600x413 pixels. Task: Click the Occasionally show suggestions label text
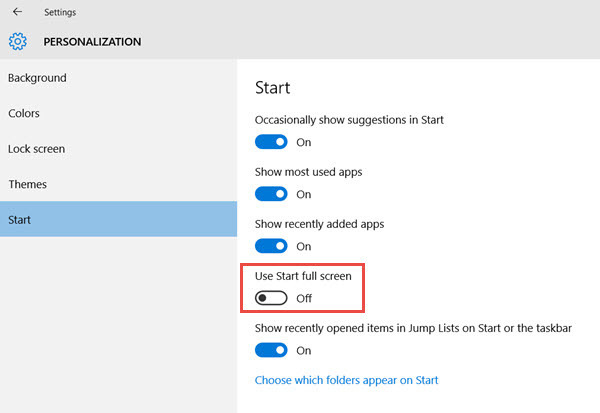pyautogui.click(x=349, y=120)
